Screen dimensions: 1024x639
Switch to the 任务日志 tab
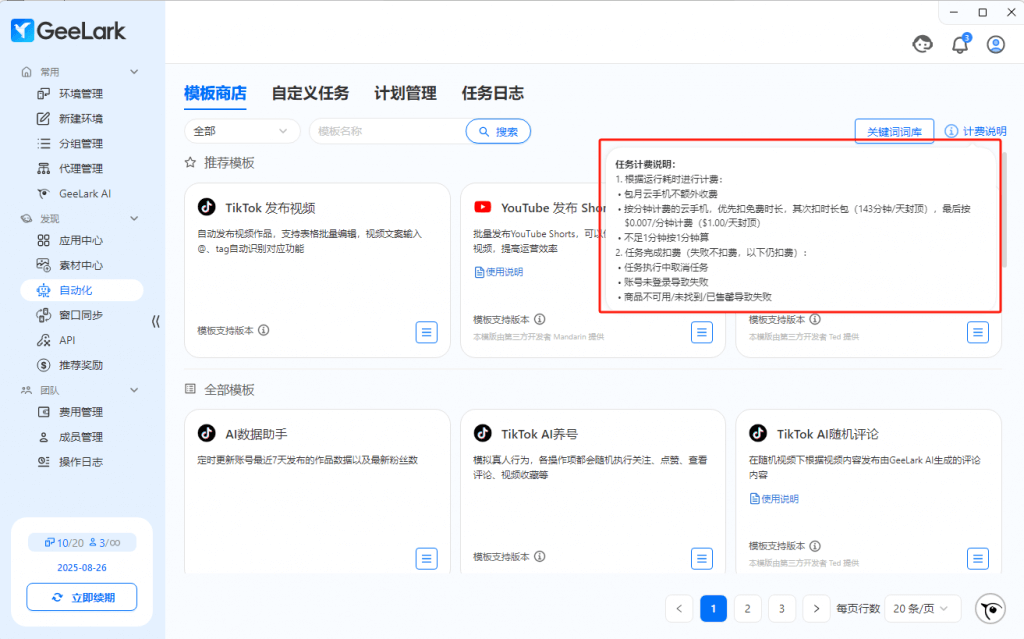[492, 93]
